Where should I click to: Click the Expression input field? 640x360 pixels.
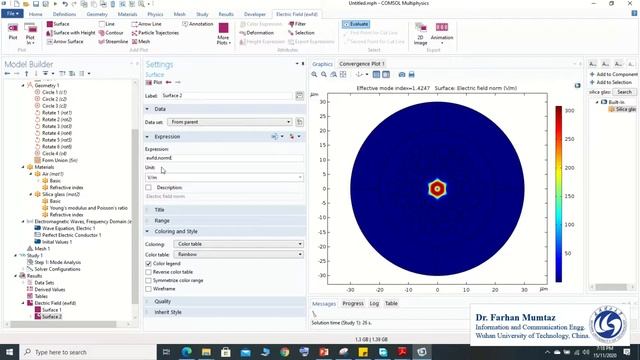click(224, 158)
